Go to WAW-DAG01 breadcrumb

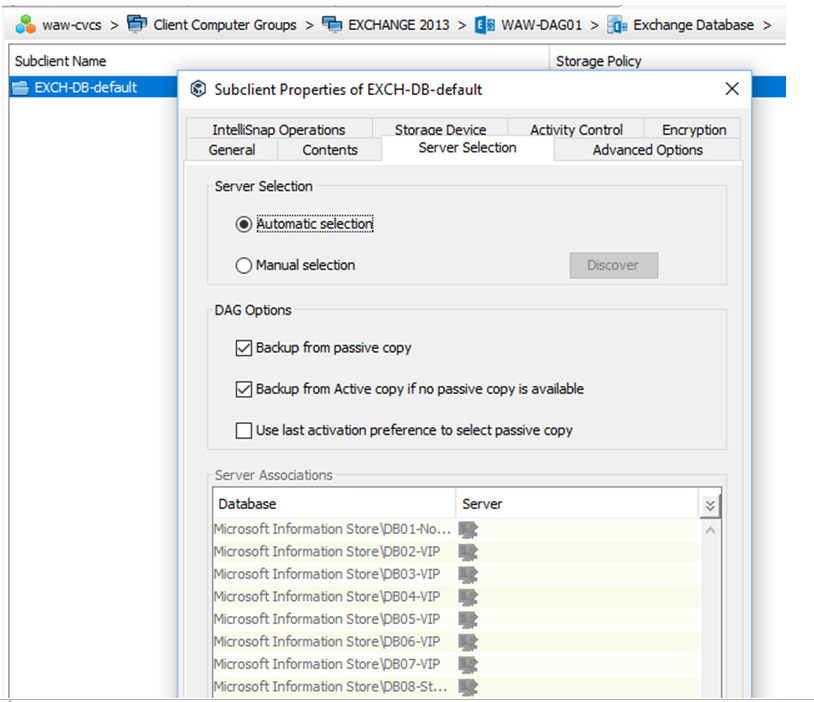[x=541, y=25]
